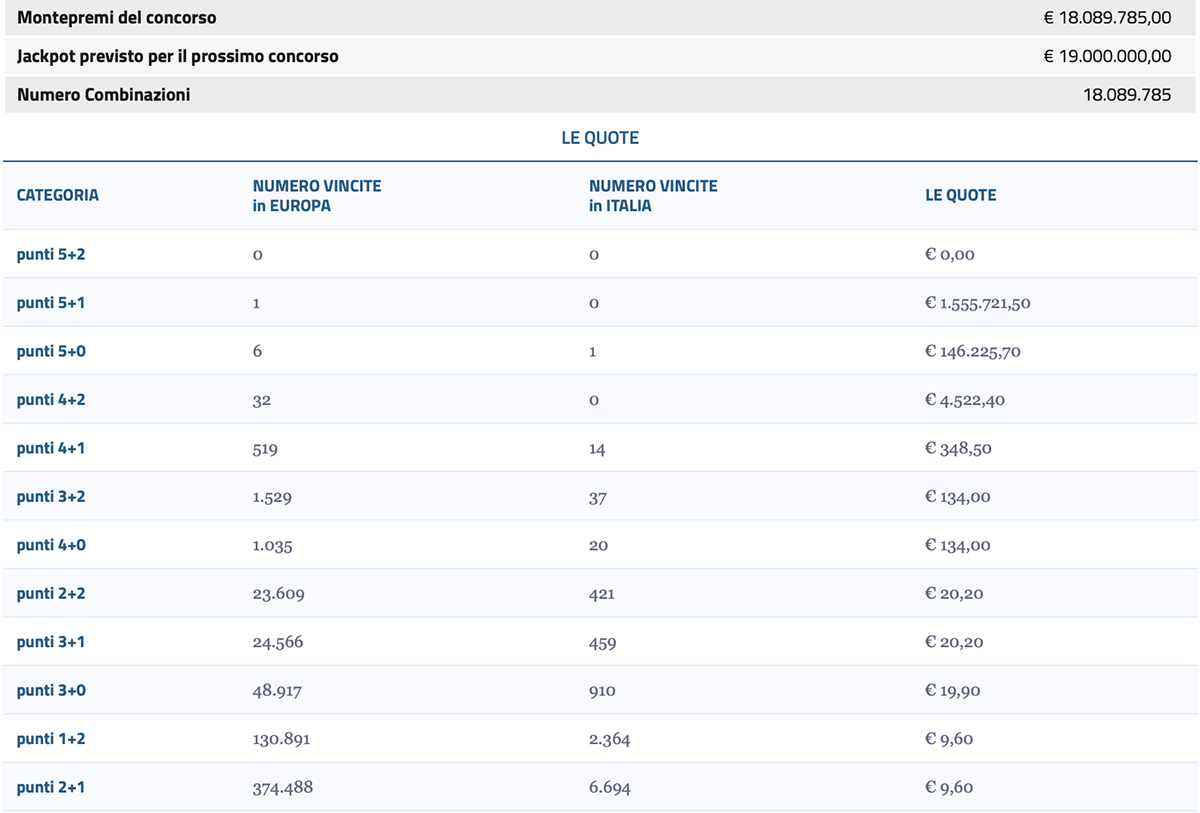Click the € 20,20 quota for punti 2+2
This screenshot has height=813, width=1200.
(x=954, y=594)
